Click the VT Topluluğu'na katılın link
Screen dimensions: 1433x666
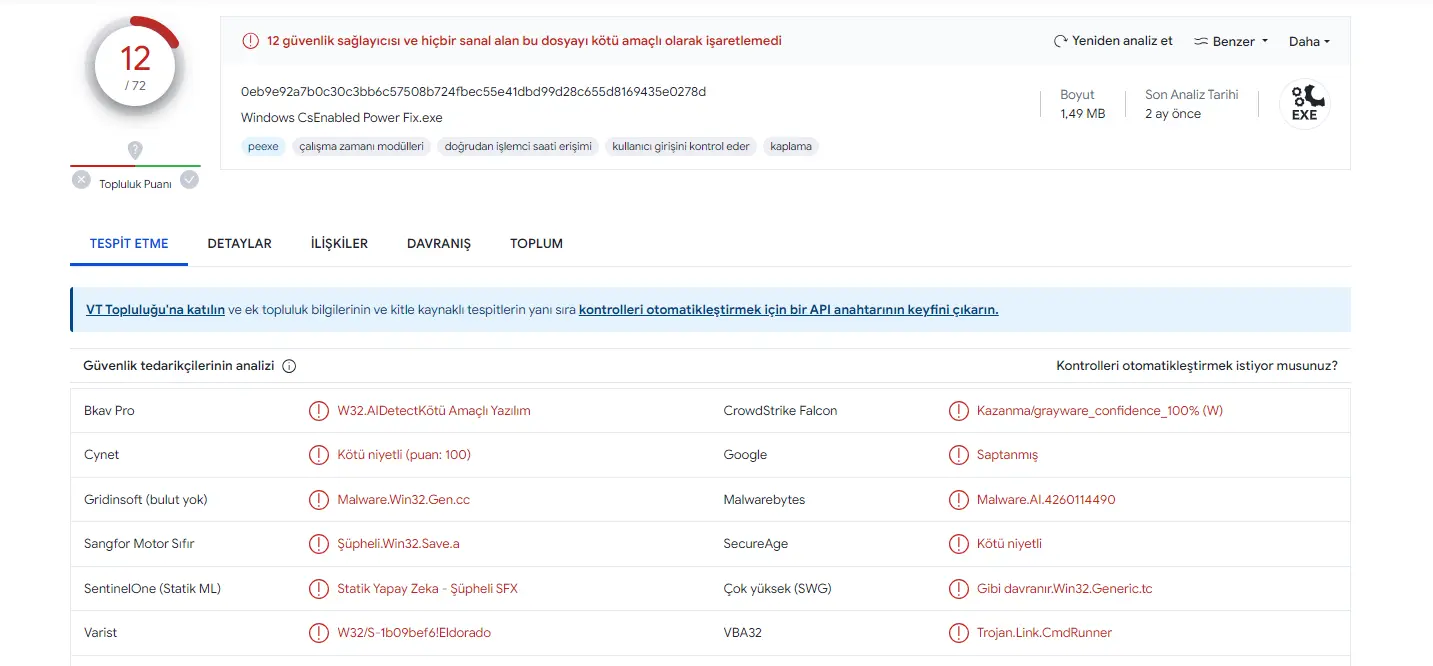pyautogui.click(x=155, y=310)
